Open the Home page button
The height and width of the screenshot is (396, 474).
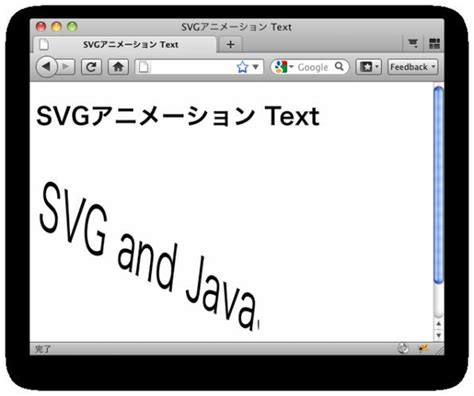tap(118, 67)
